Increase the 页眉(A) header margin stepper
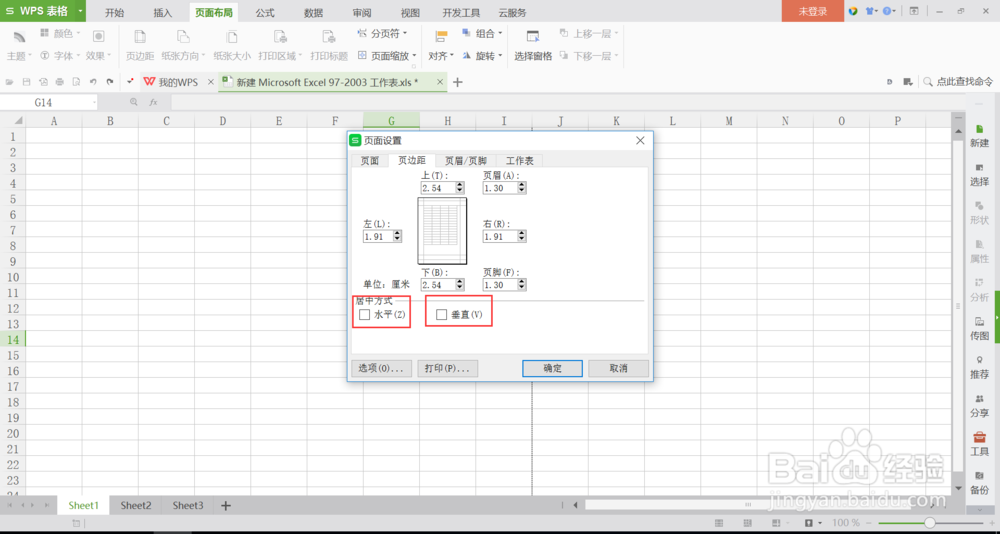This screenshot has width=1000, height=534. [522, 185]
